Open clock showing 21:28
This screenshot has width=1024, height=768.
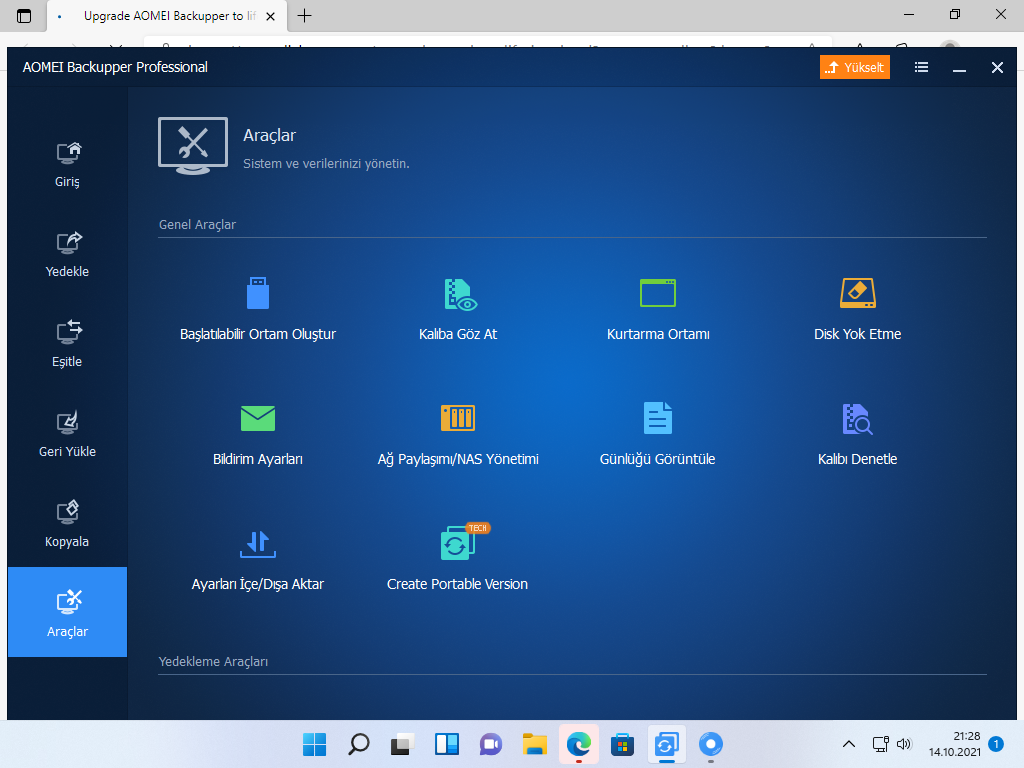pyautogui.click(x=955, y=744)
